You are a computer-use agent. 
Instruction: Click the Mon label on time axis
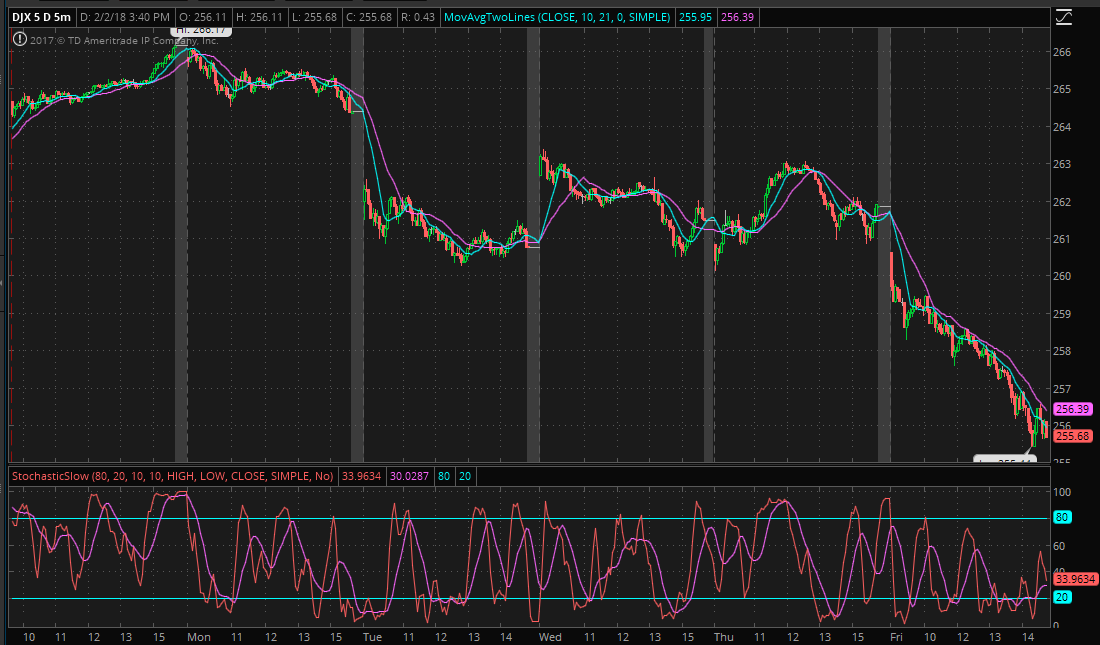[199, 637]
